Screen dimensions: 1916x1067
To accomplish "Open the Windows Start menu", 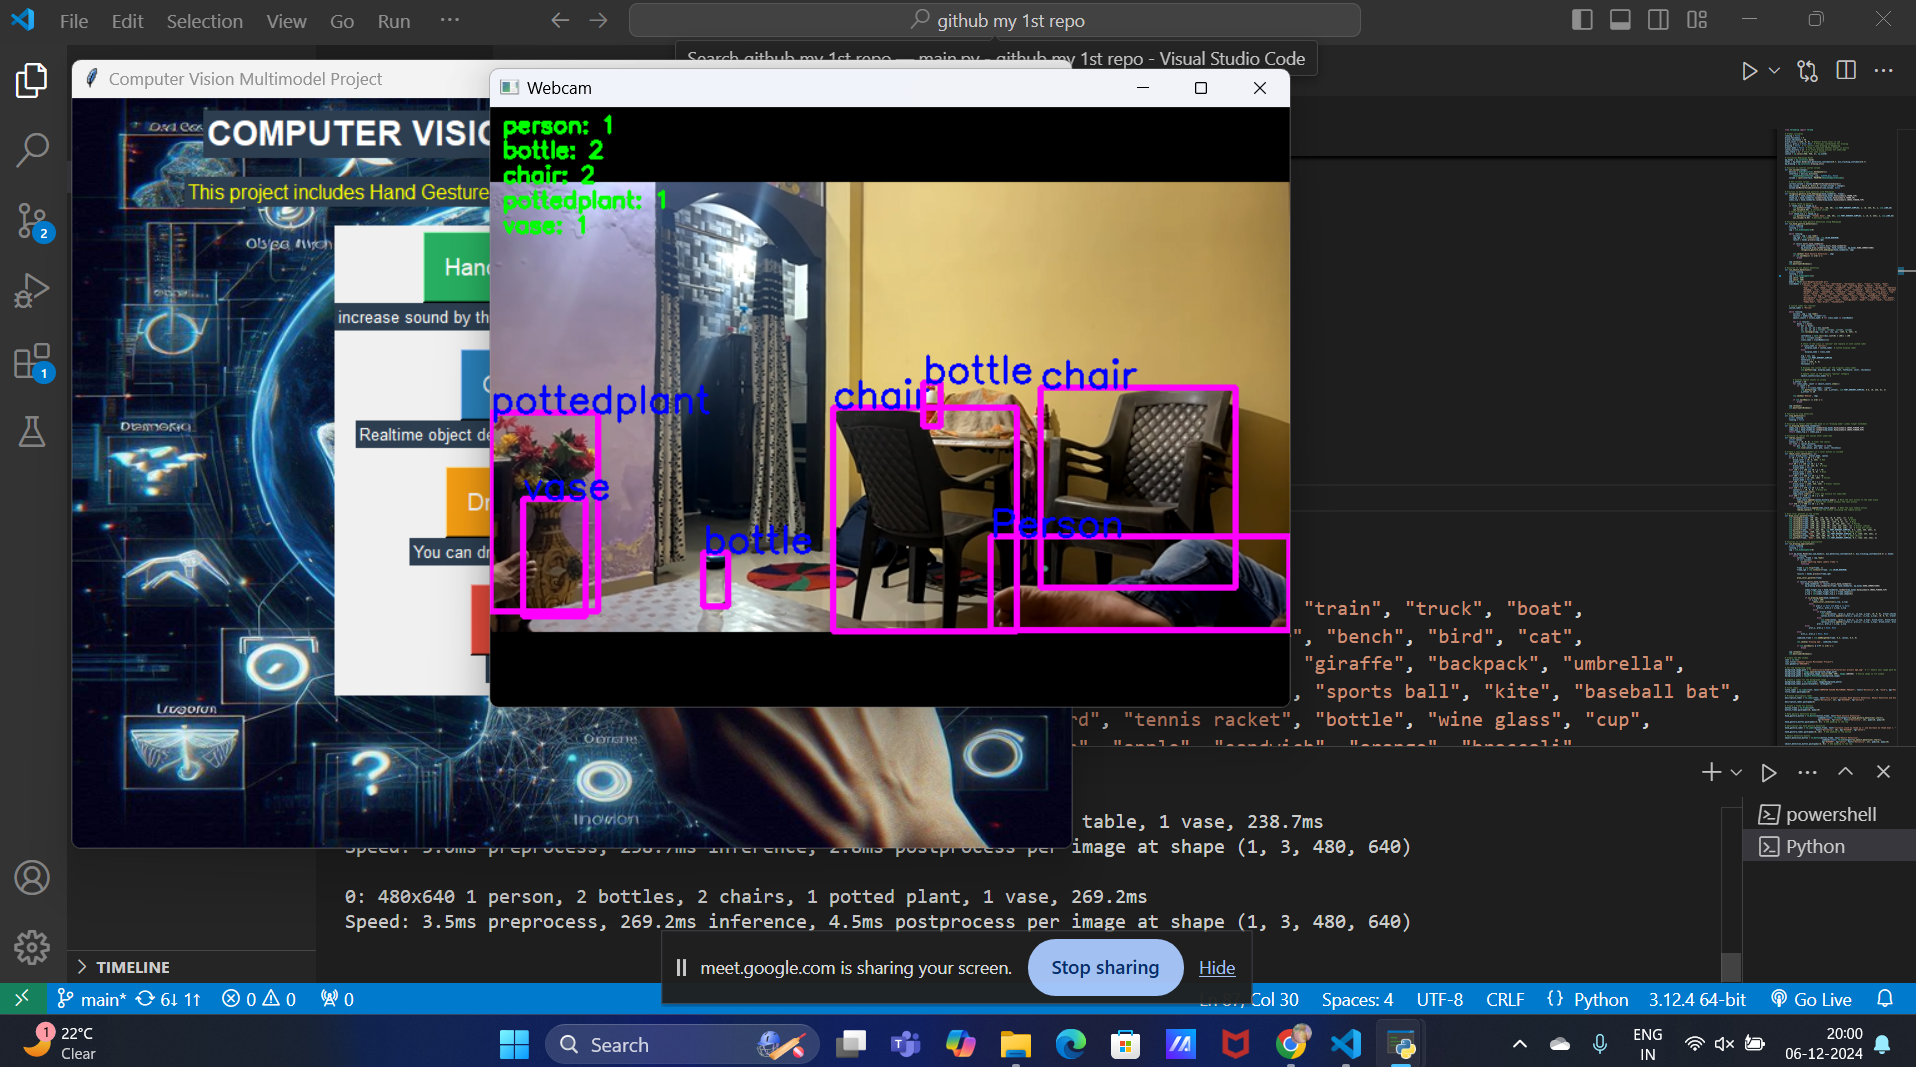I will tap(514, 1044).
